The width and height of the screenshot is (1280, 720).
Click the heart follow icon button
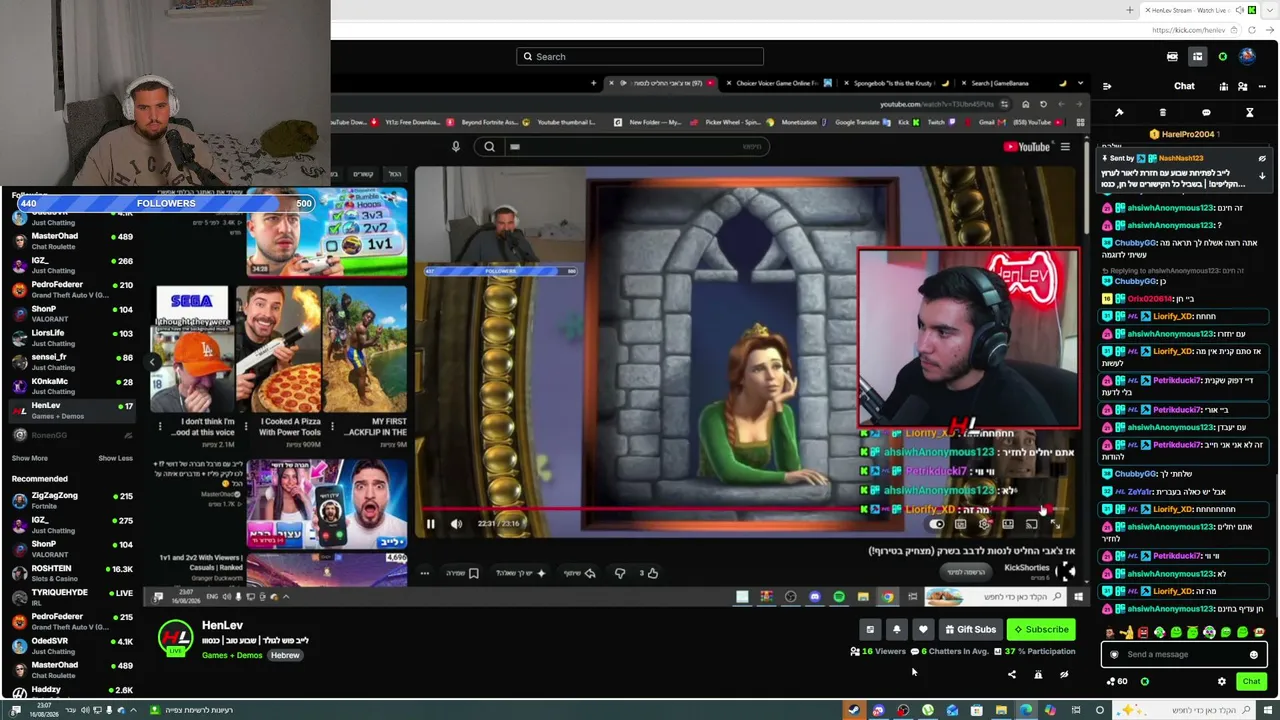click(923, 630)
